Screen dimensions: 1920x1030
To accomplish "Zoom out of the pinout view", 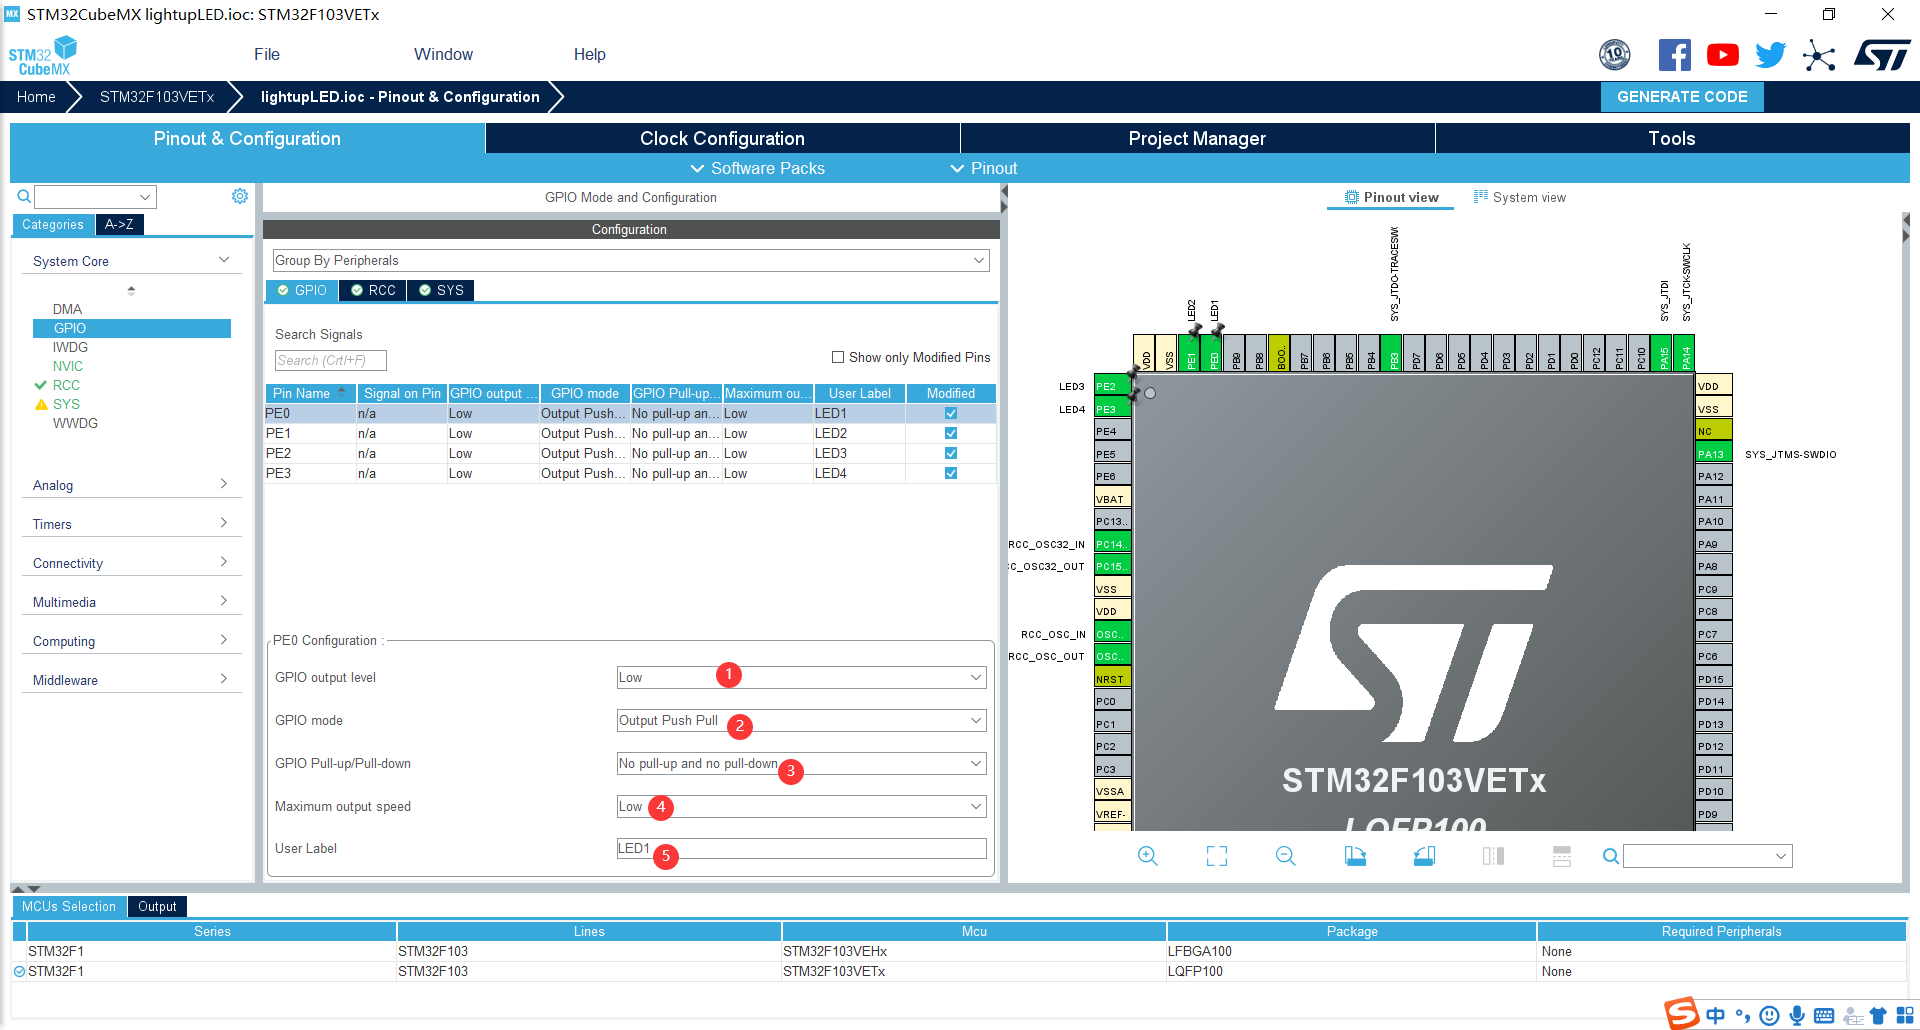I will (1286, 856).
